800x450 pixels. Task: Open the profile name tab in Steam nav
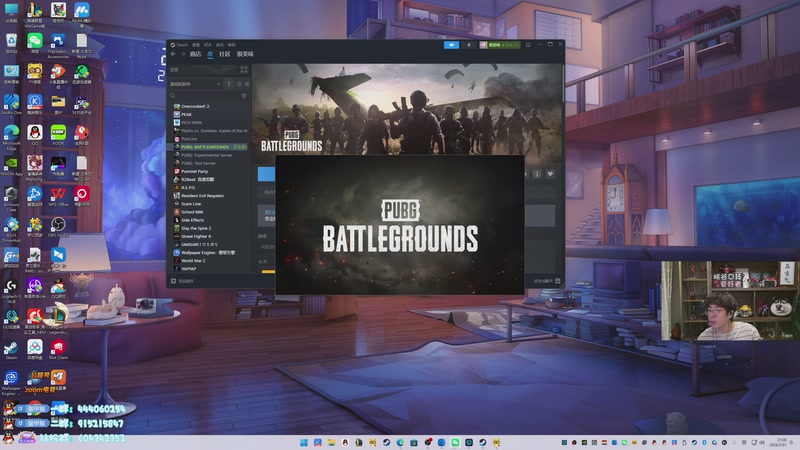[245, 54]
